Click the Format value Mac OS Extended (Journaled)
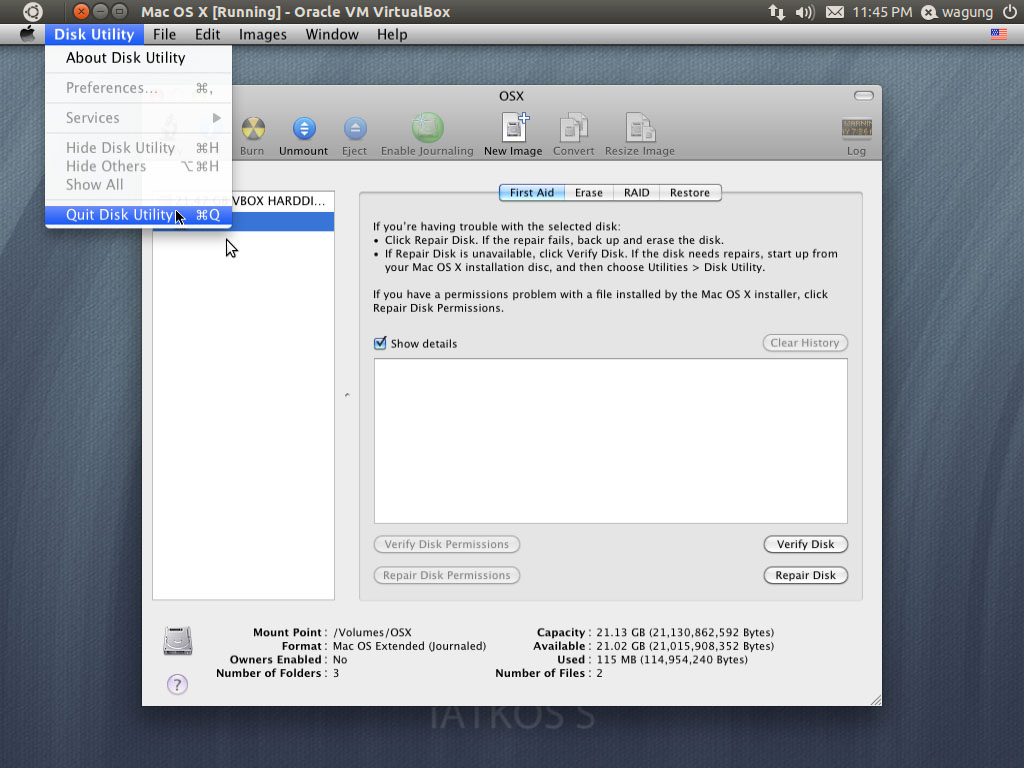The width and height of the screenshot is (1024, 768). coord(409,646)
